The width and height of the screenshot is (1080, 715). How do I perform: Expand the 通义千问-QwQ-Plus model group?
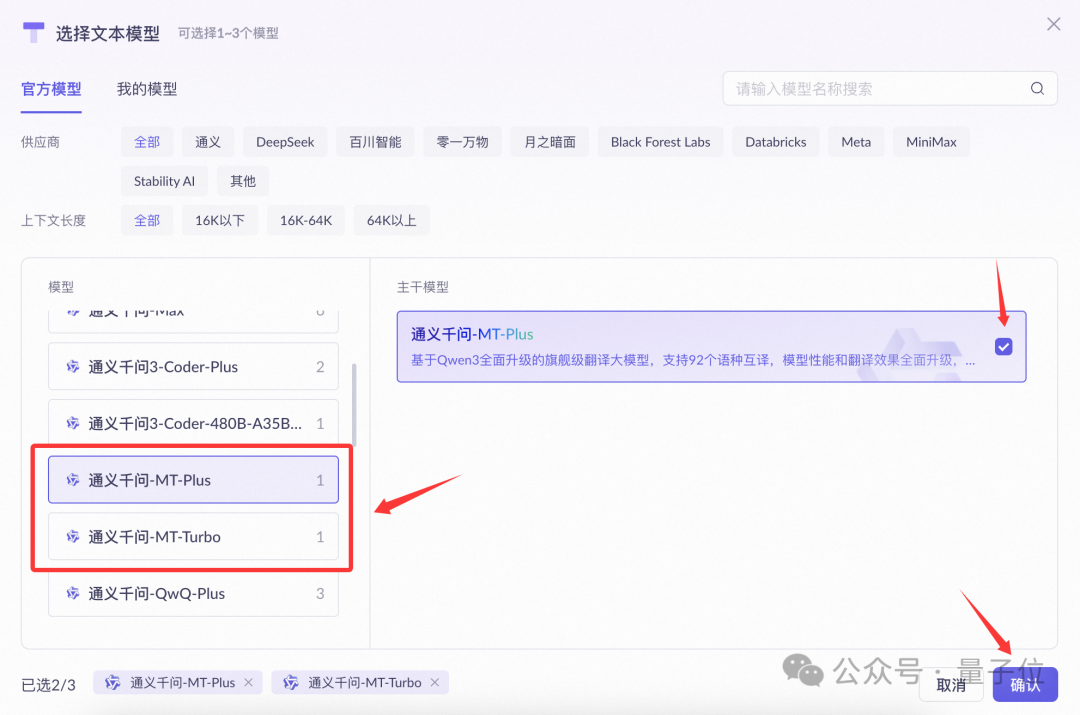coord(194,594)
